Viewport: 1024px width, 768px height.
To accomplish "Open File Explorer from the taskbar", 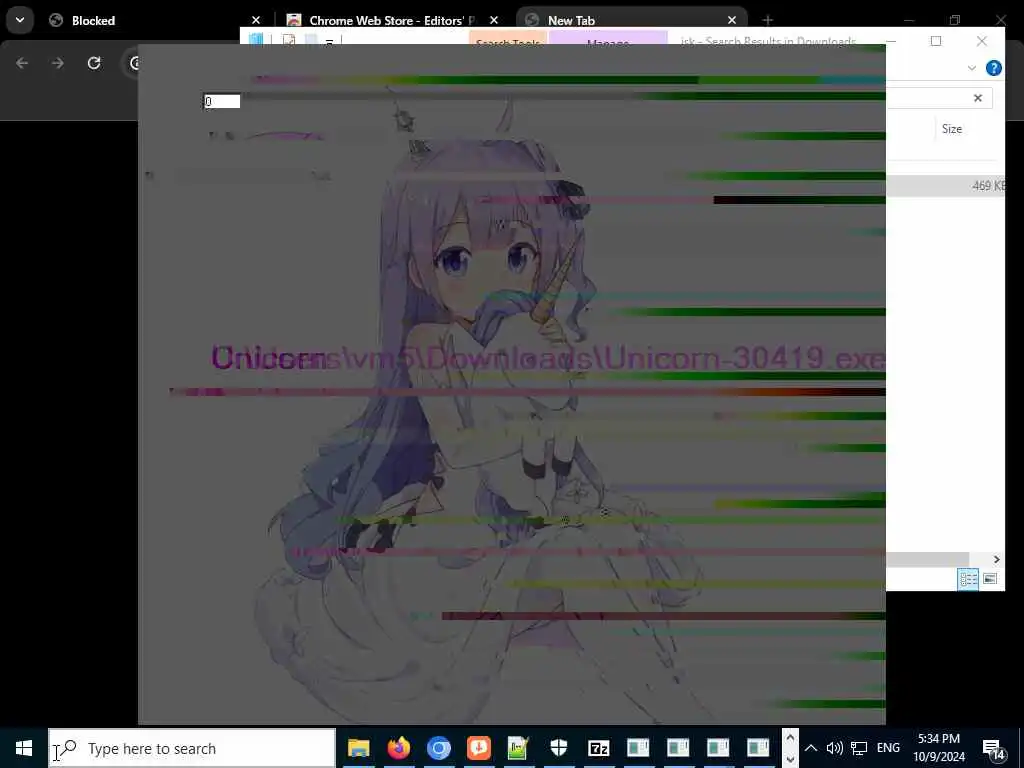I will (x=359, y=748).
